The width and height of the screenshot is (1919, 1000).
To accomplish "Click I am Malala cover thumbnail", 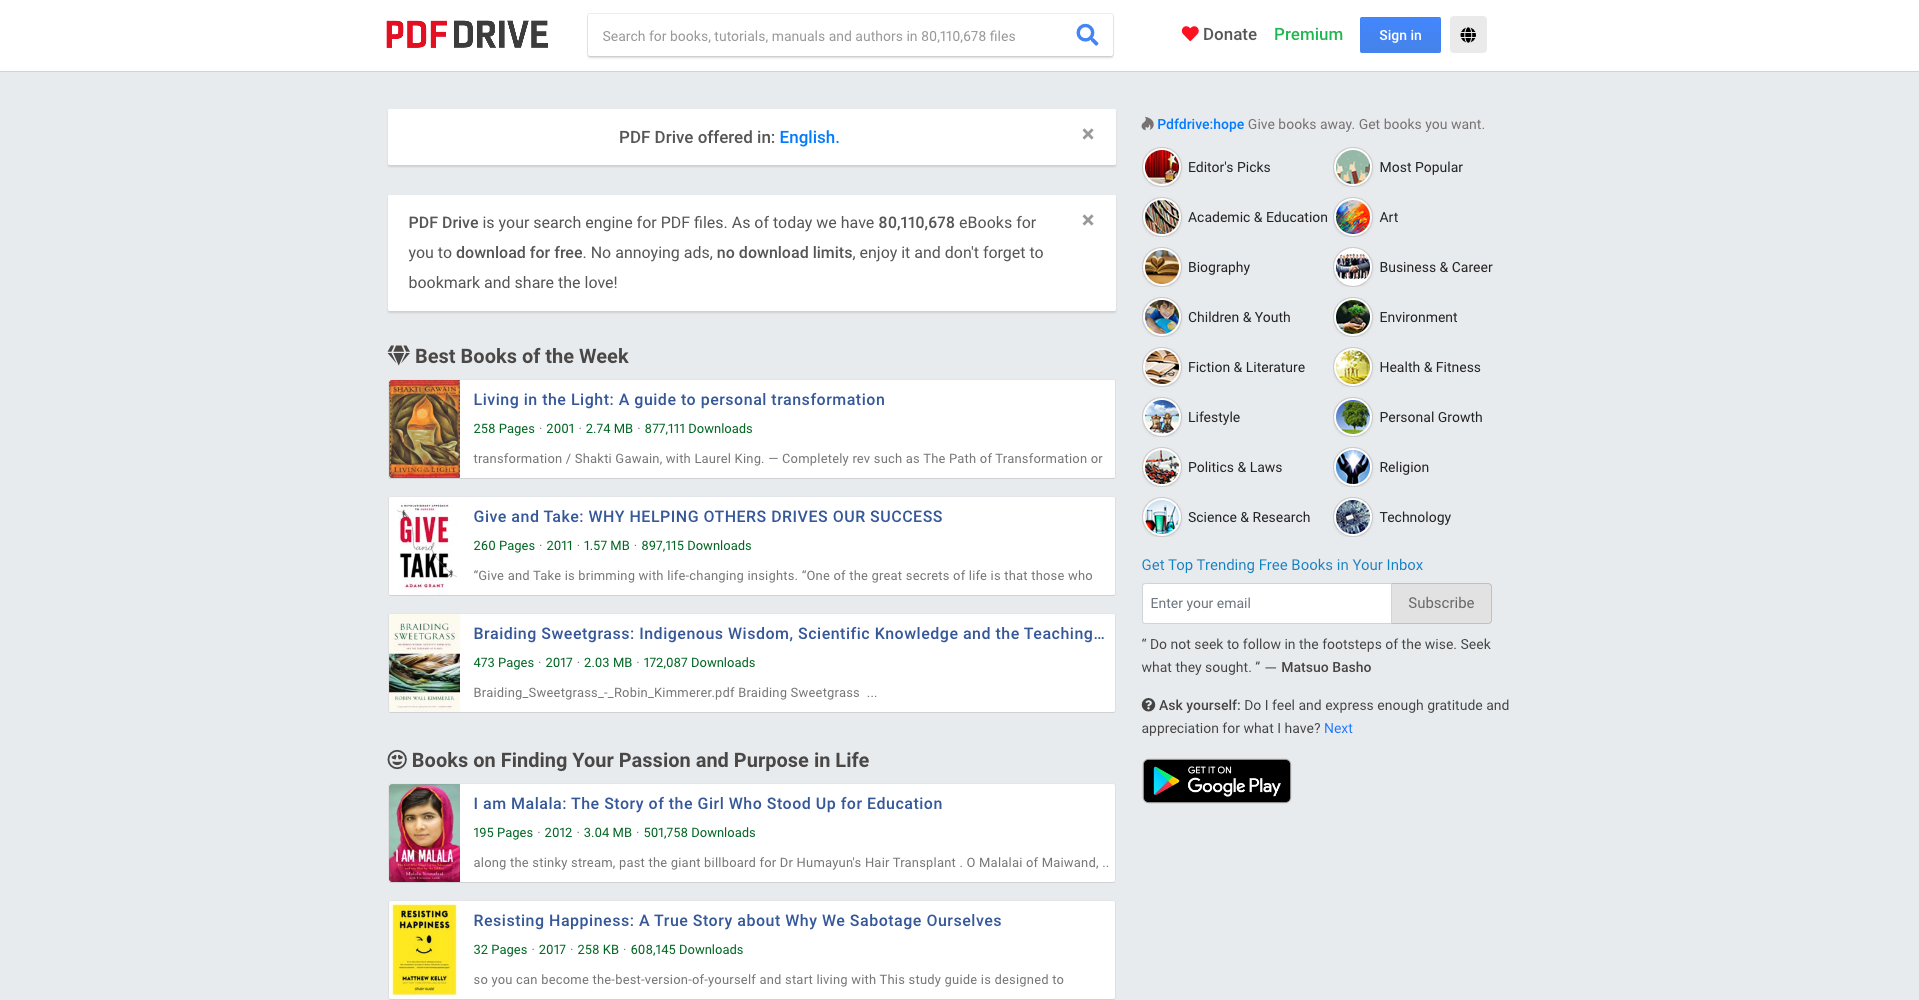I will (424, 833).
